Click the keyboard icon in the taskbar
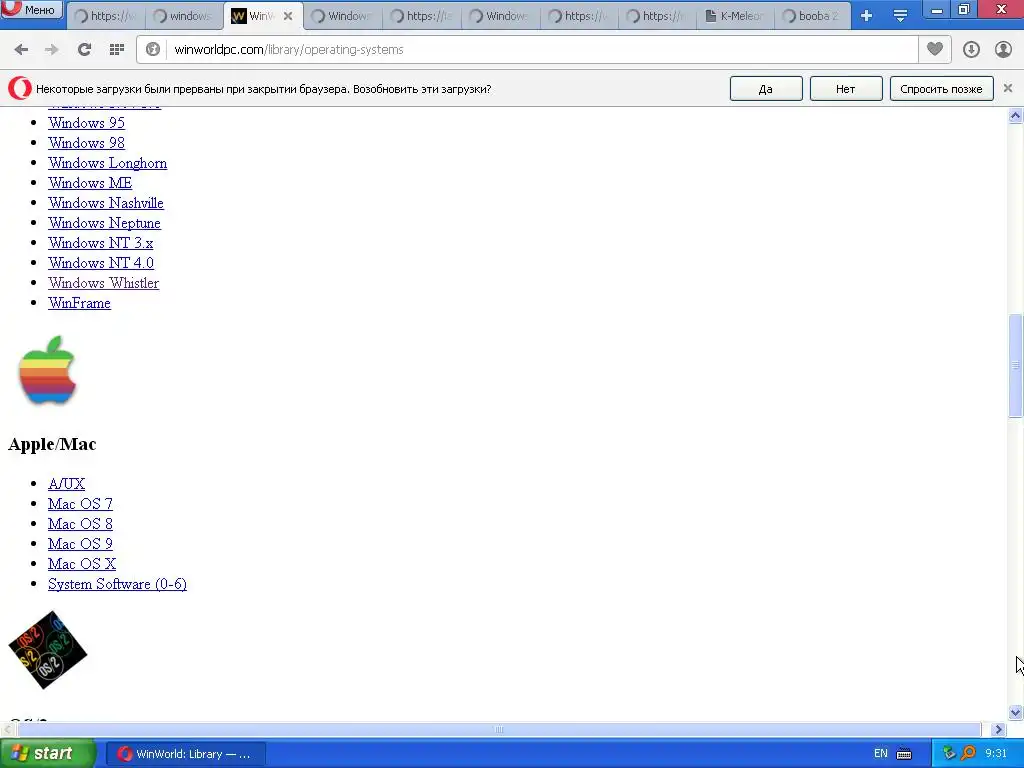The width and height of the screenshot is (1024, 768). (x=904, y=754)
